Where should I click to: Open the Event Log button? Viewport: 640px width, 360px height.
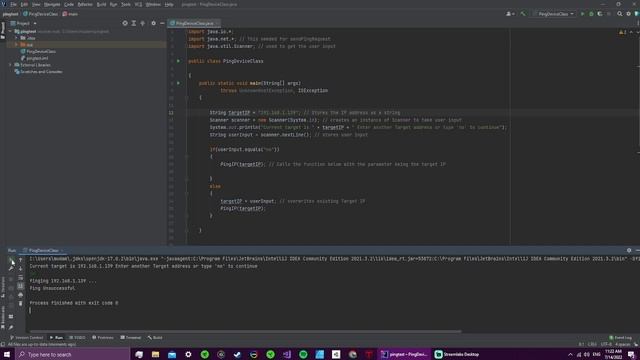click(621, 338)
